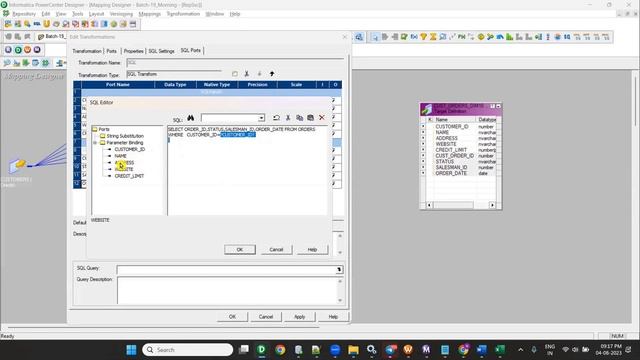Click the Port Name column header

(x=118, y=84)
